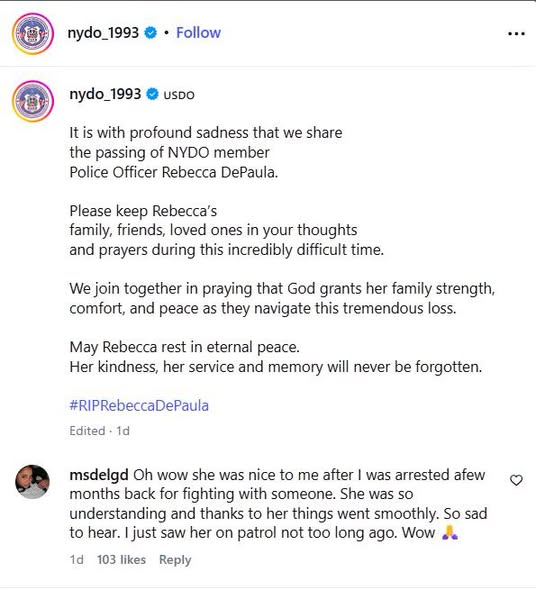
Task: Open msdelgd's profile picture
Action: [32, 481]
